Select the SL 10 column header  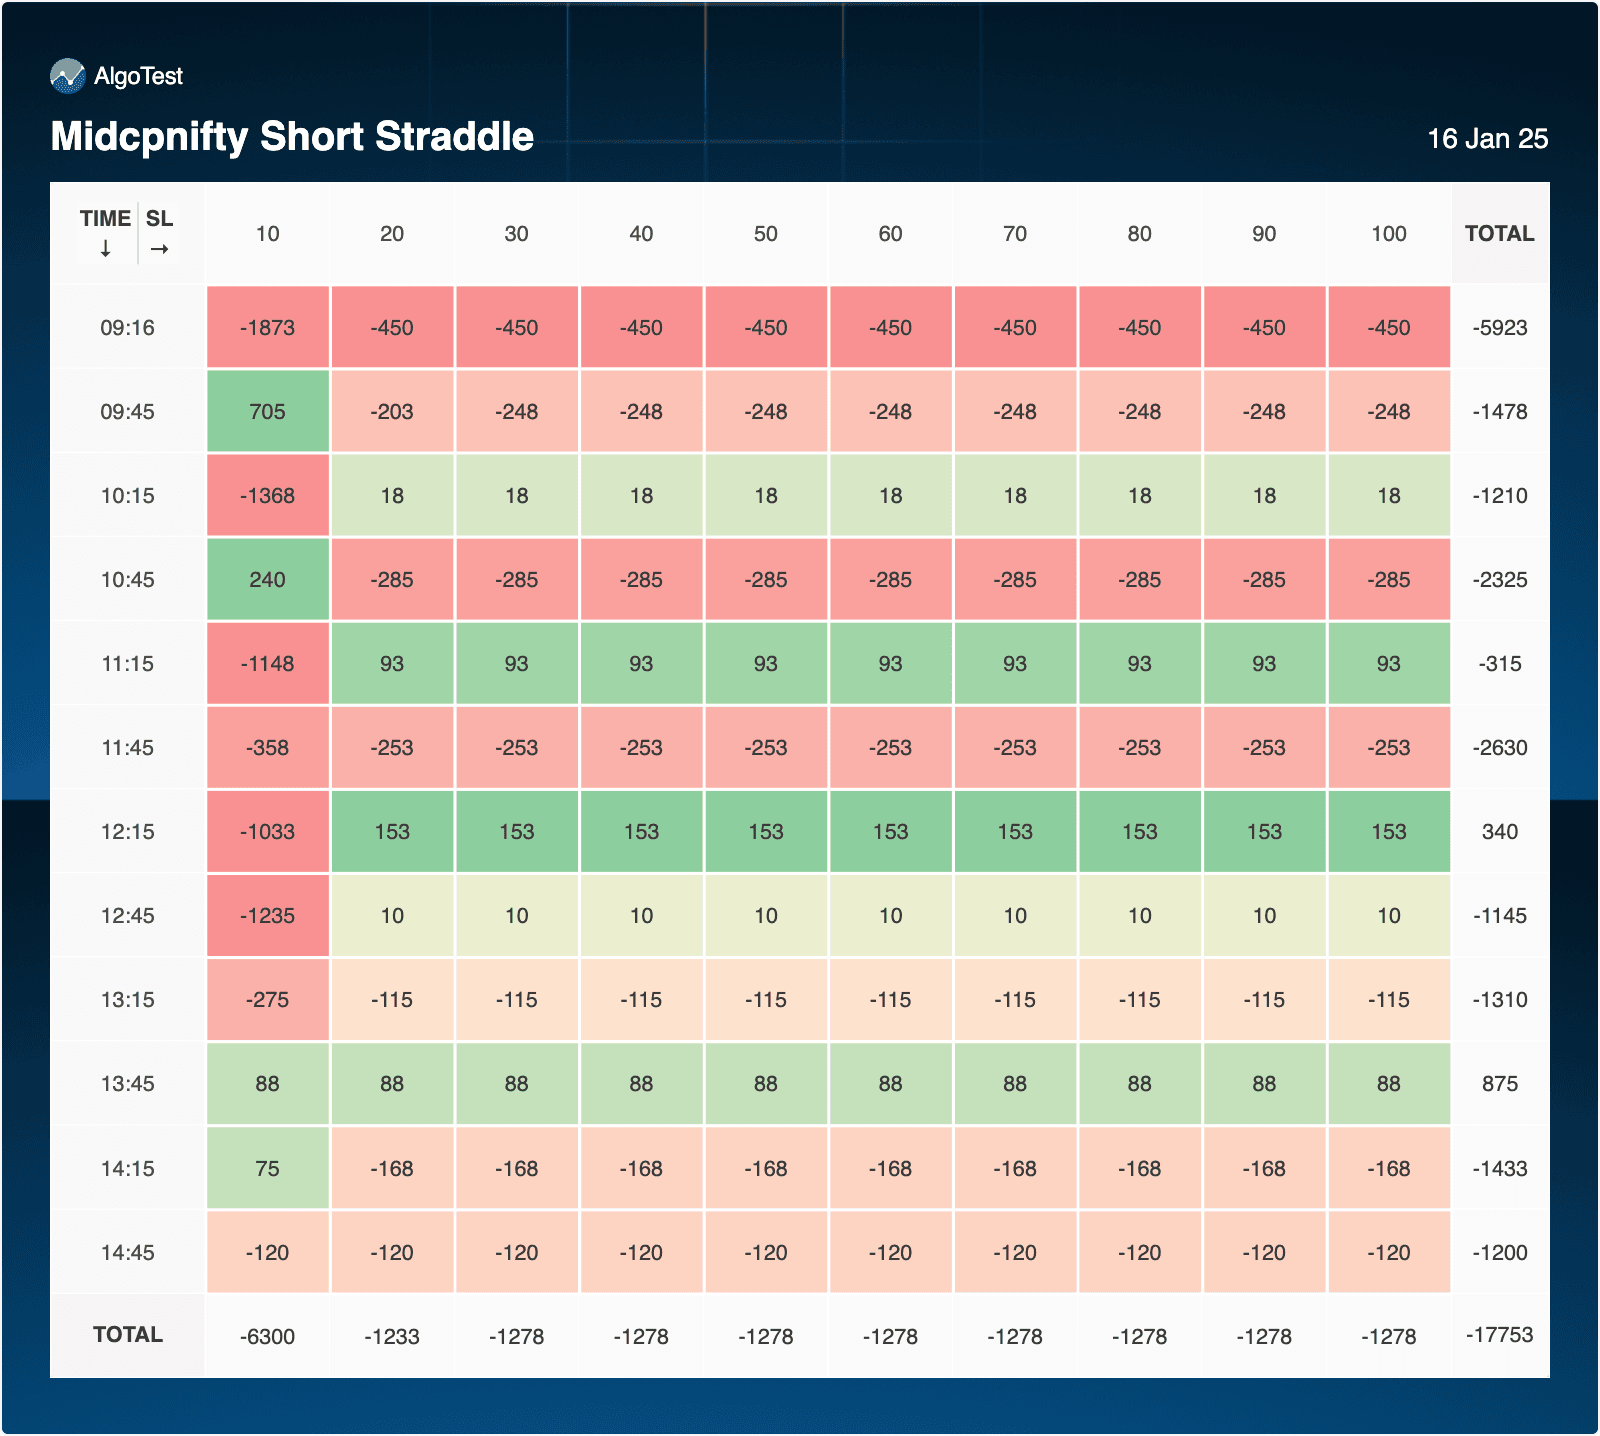pyautogui.click(x=267, y=234)
